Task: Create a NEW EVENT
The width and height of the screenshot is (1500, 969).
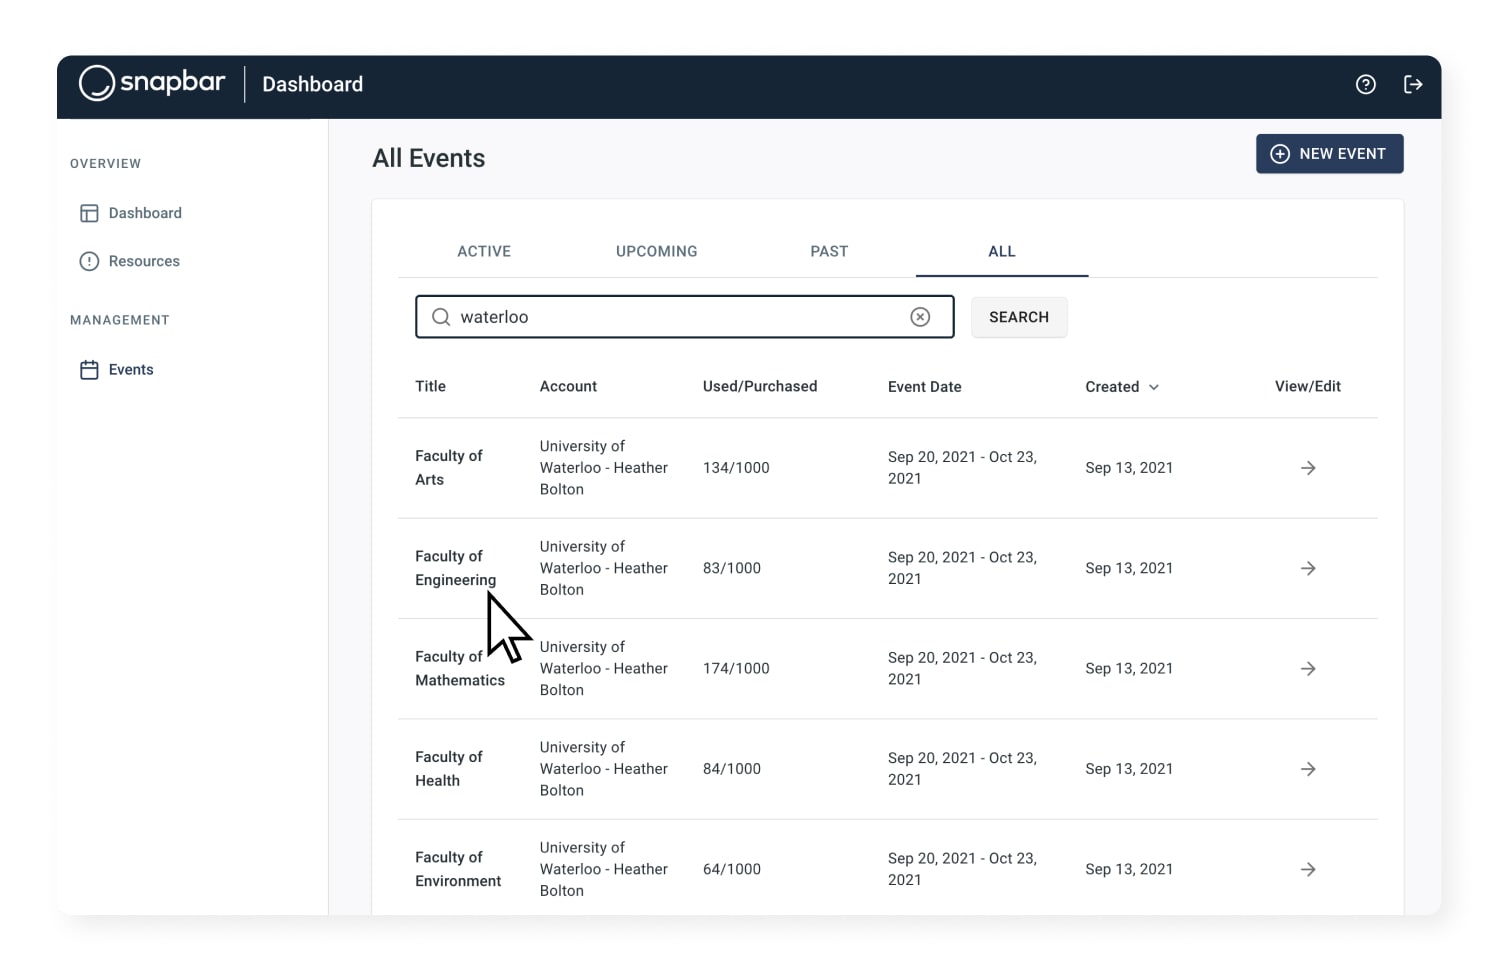Action: tap(1329, 154)
